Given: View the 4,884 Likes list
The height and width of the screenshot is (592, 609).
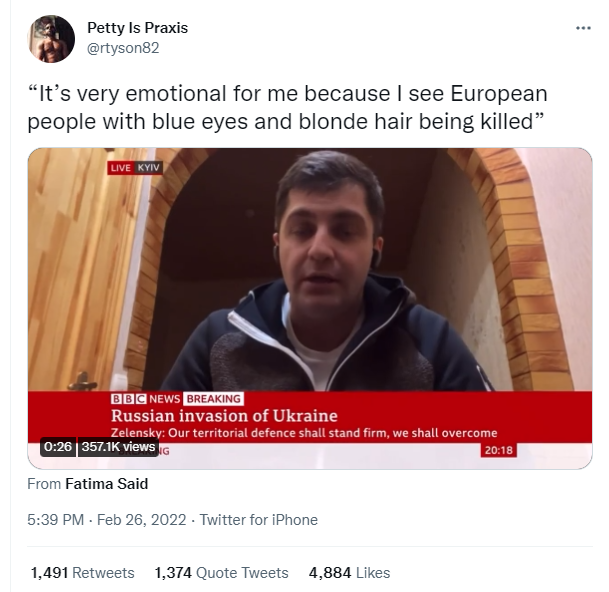Looking at the screenshot, I should [x=349, y=573].
